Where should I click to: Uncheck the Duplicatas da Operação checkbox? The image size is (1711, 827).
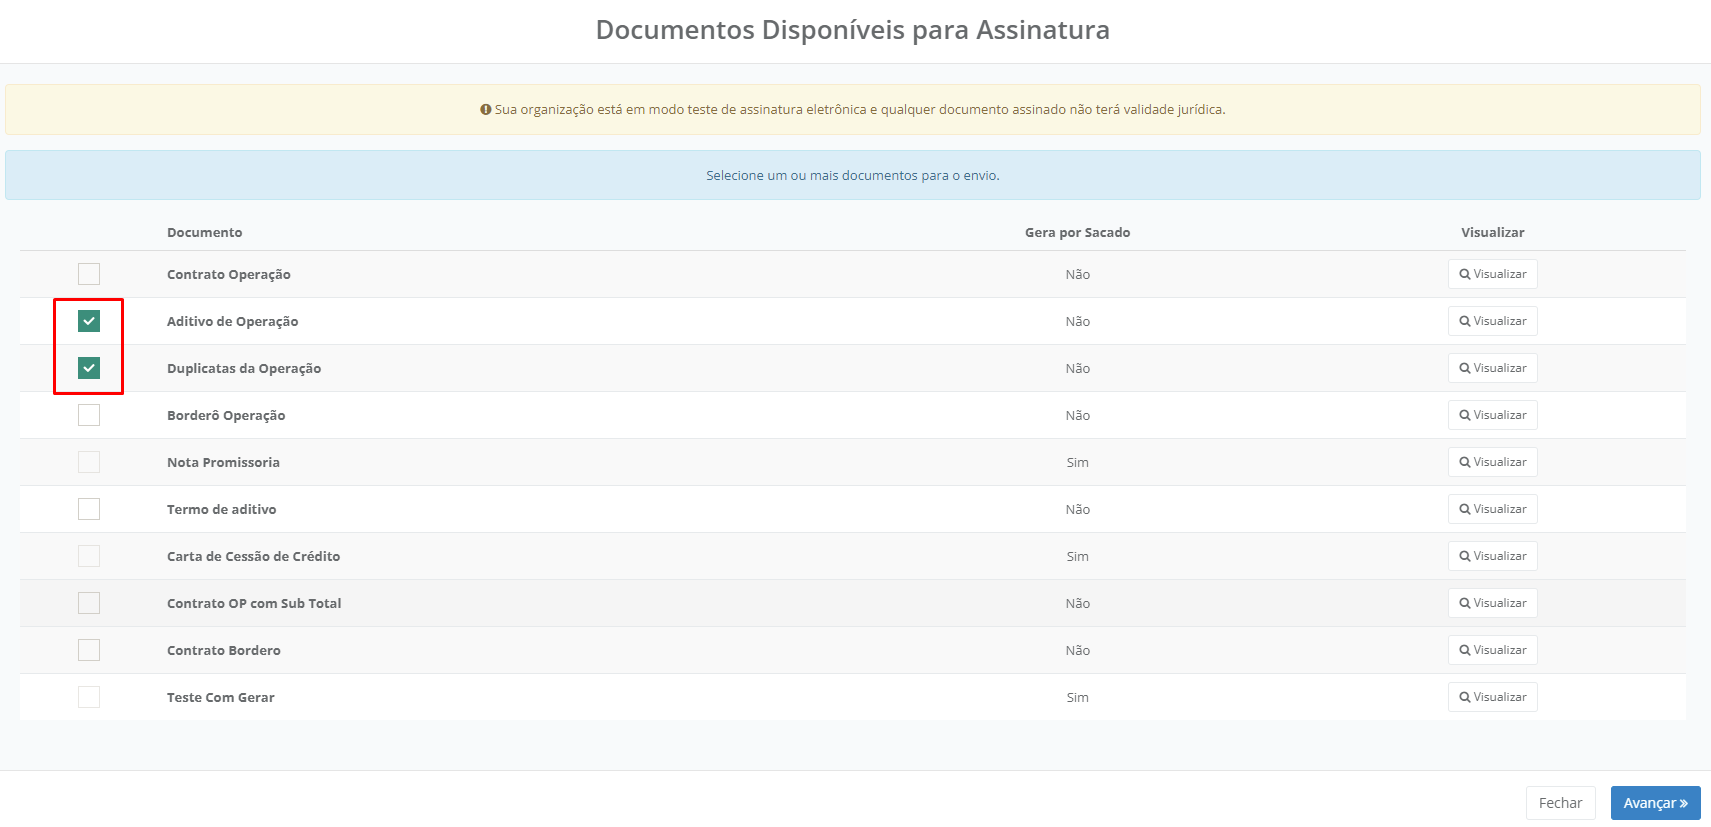89,368
